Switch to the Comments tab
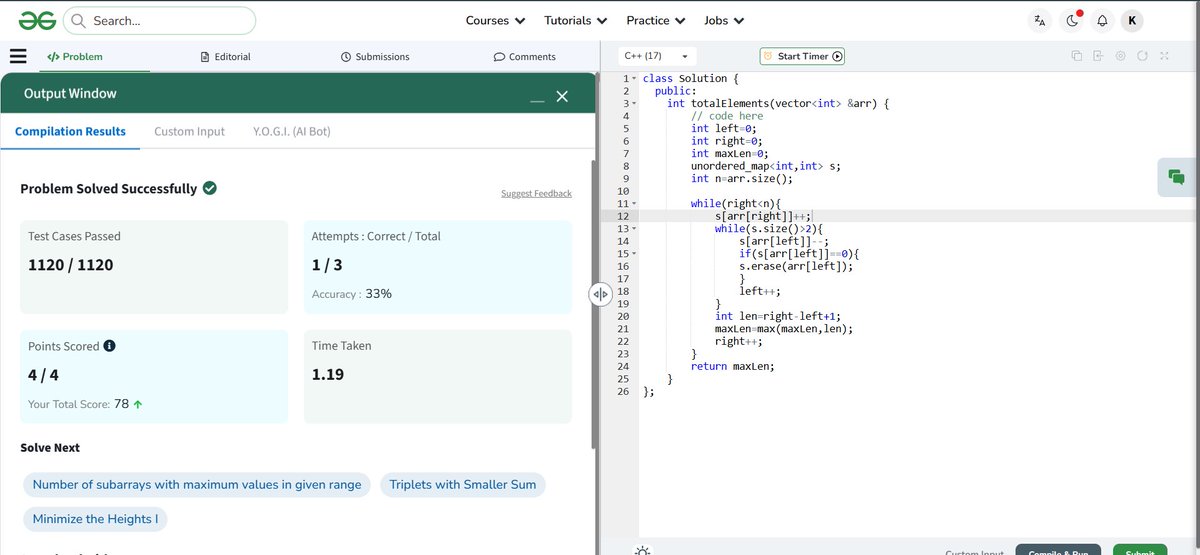Viewport: 1200px width, 555px height. pyautogui.click(x=525, y=57)
